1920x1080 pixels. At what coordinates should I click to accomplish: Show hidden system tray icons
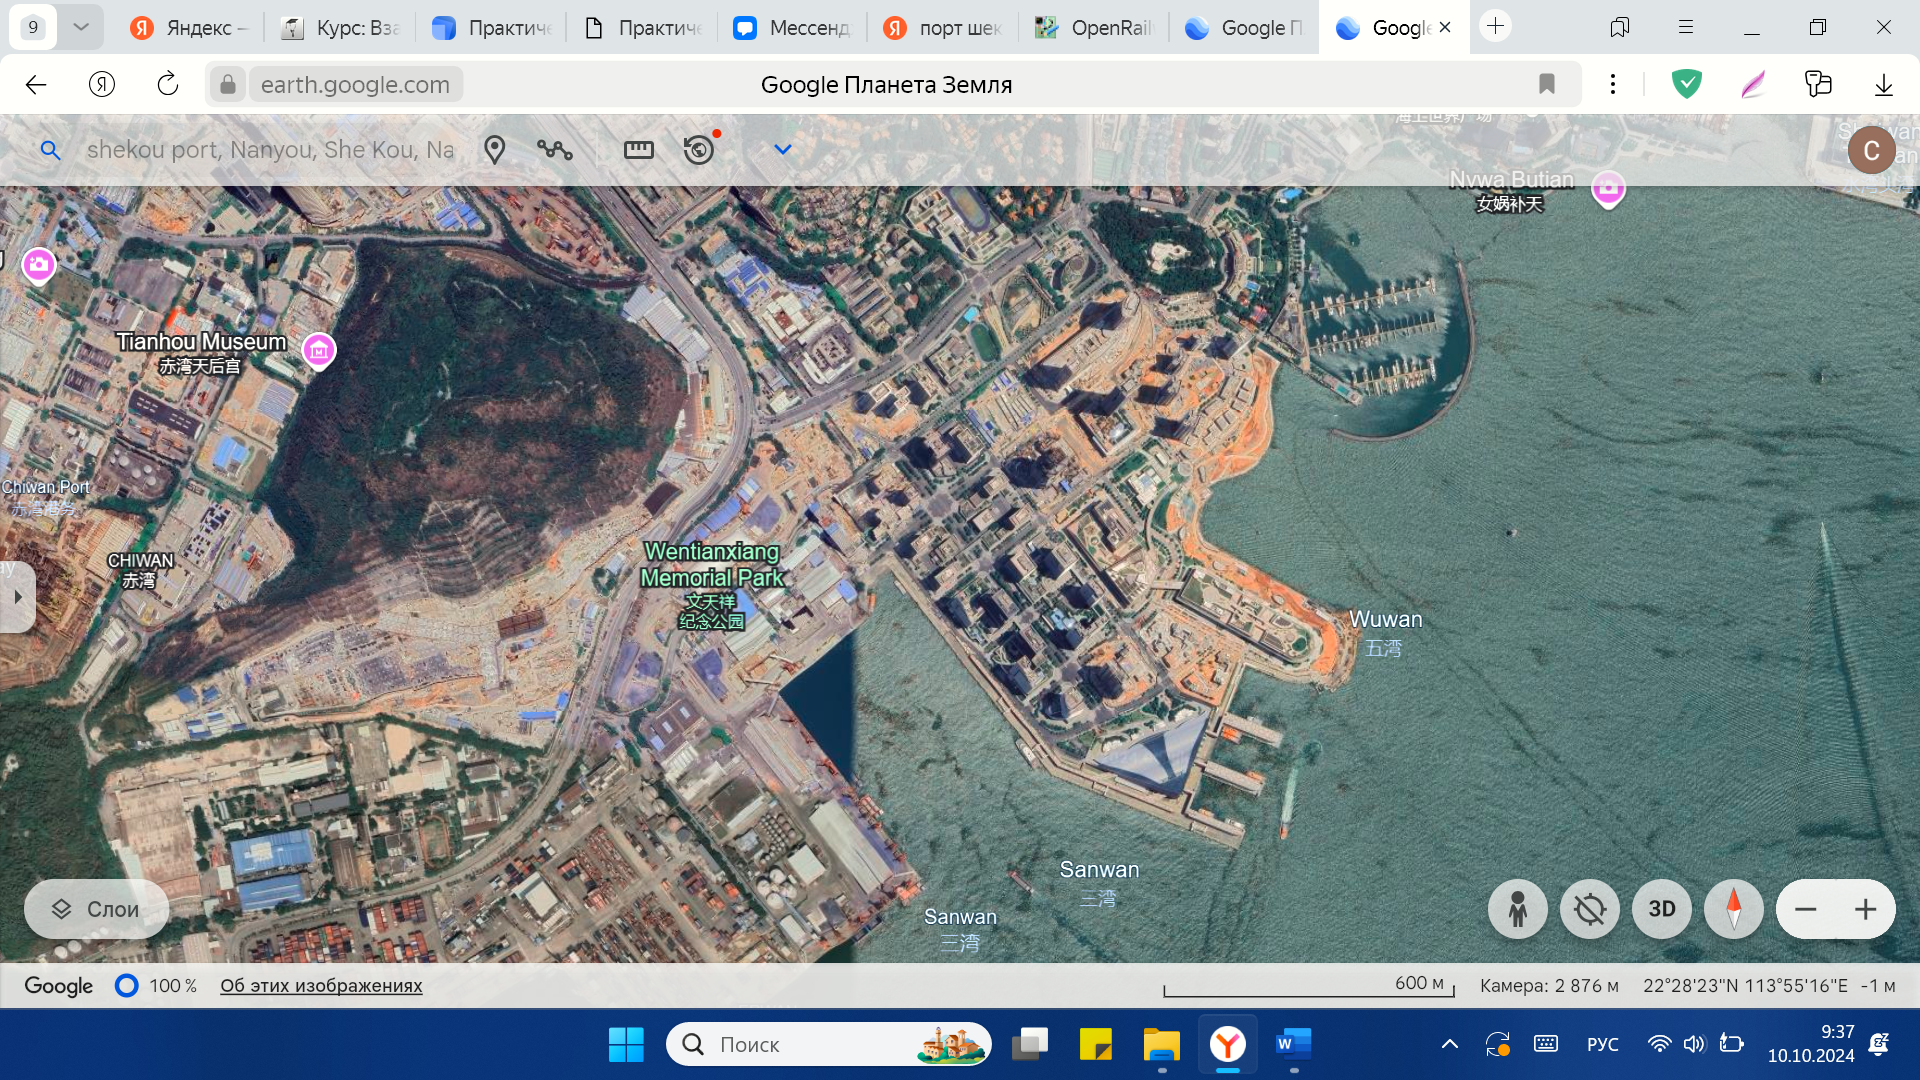click(x=1449, y=1045)
